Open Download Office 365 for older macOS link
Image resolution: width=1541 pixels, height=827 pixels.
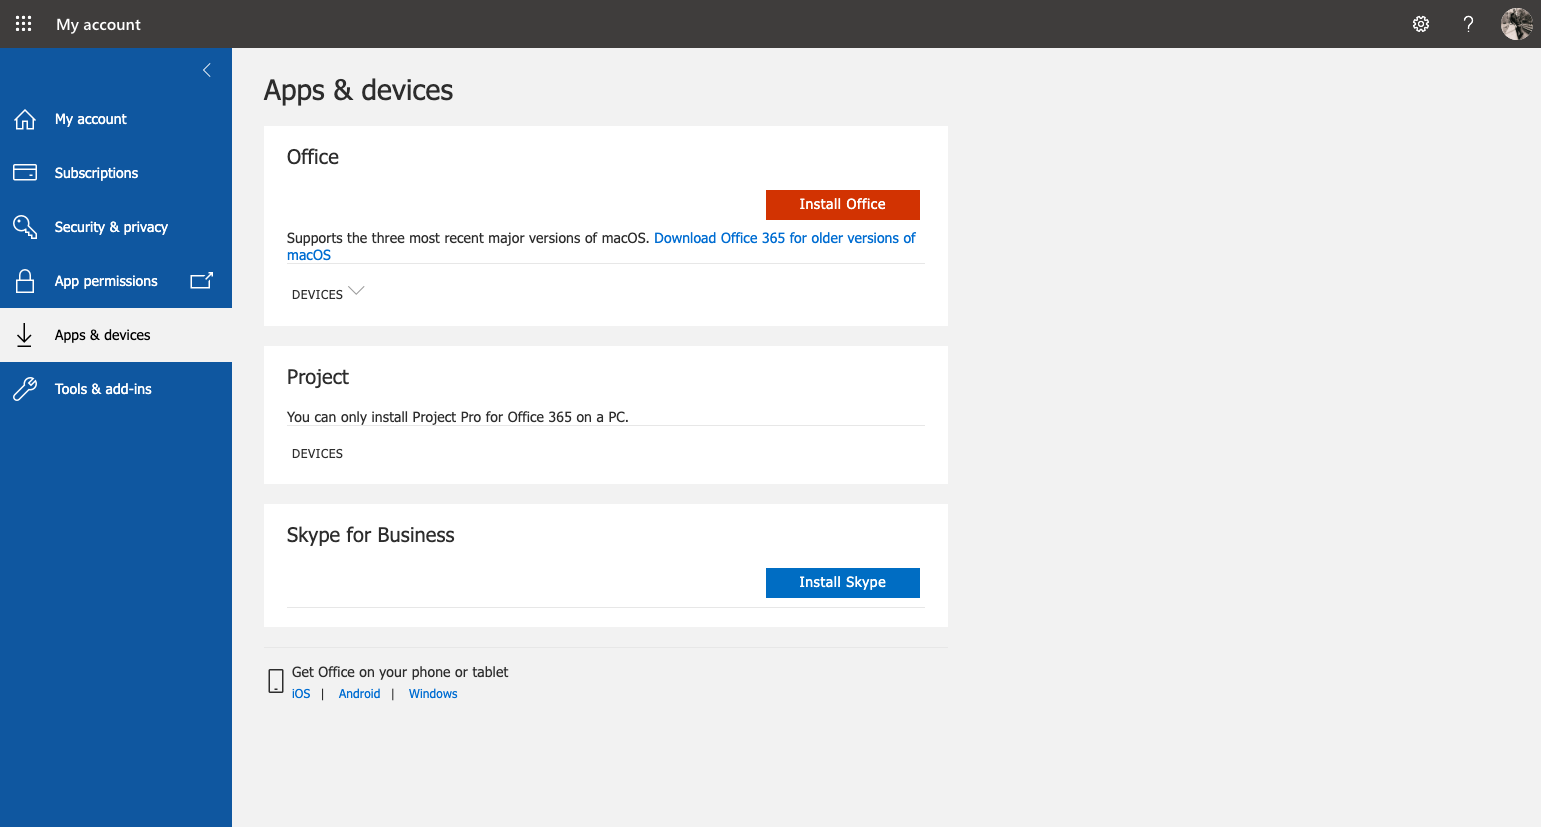pyautogui.click(x=785, y=238)
